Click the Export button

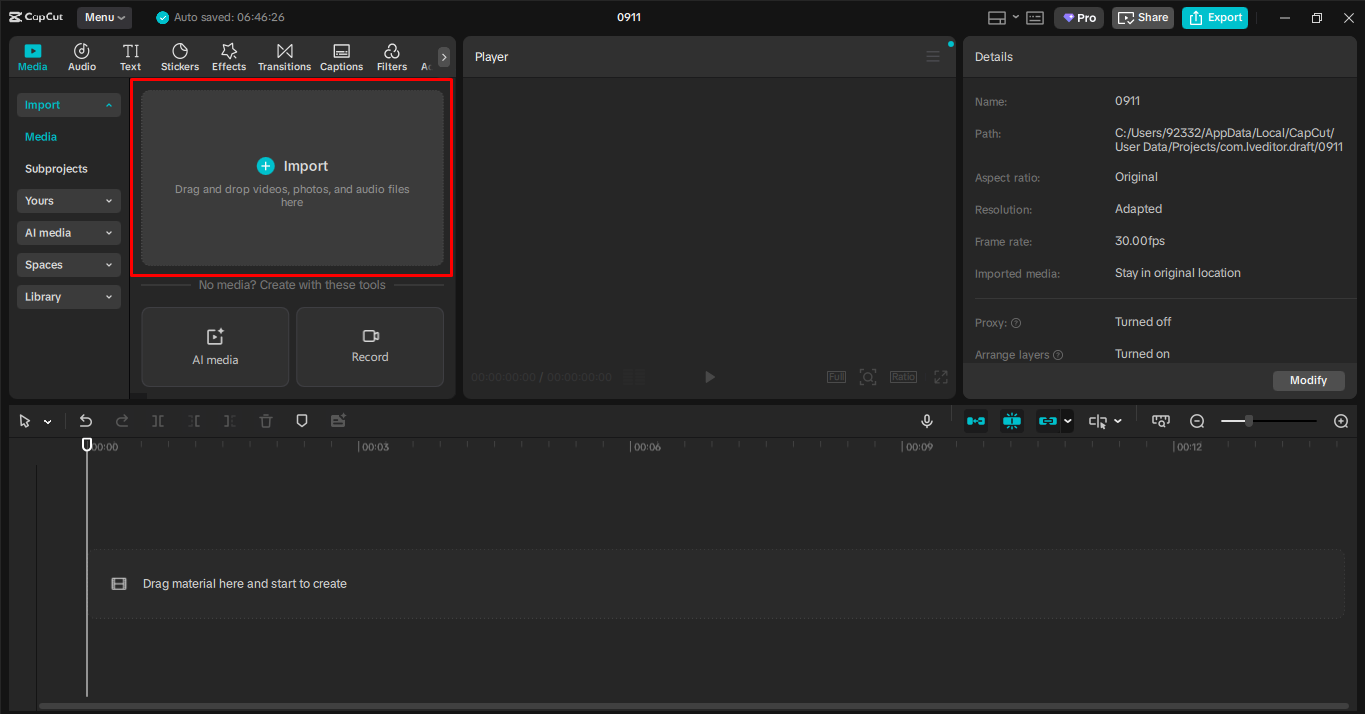[x=1214, y=17]
